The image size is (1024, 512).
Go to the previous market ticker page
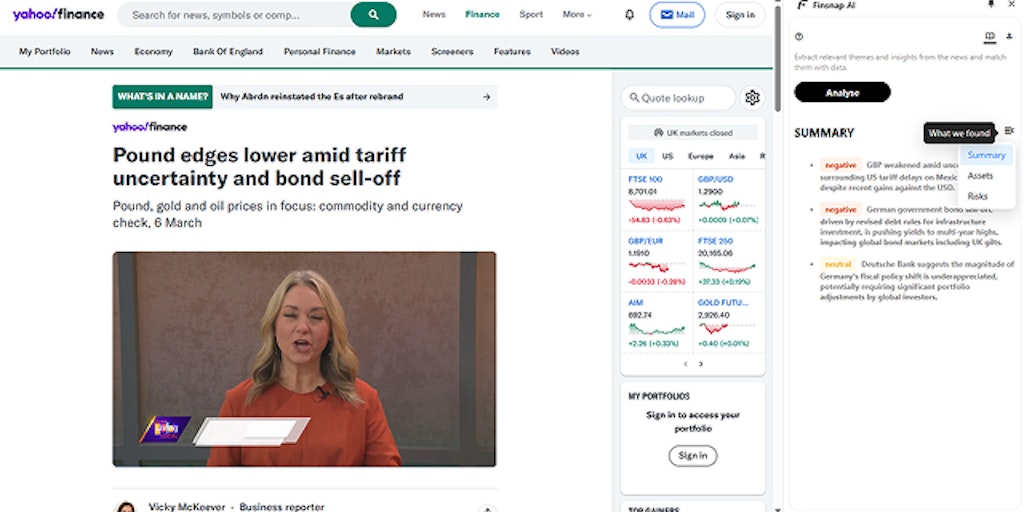[x=685, y=364]
